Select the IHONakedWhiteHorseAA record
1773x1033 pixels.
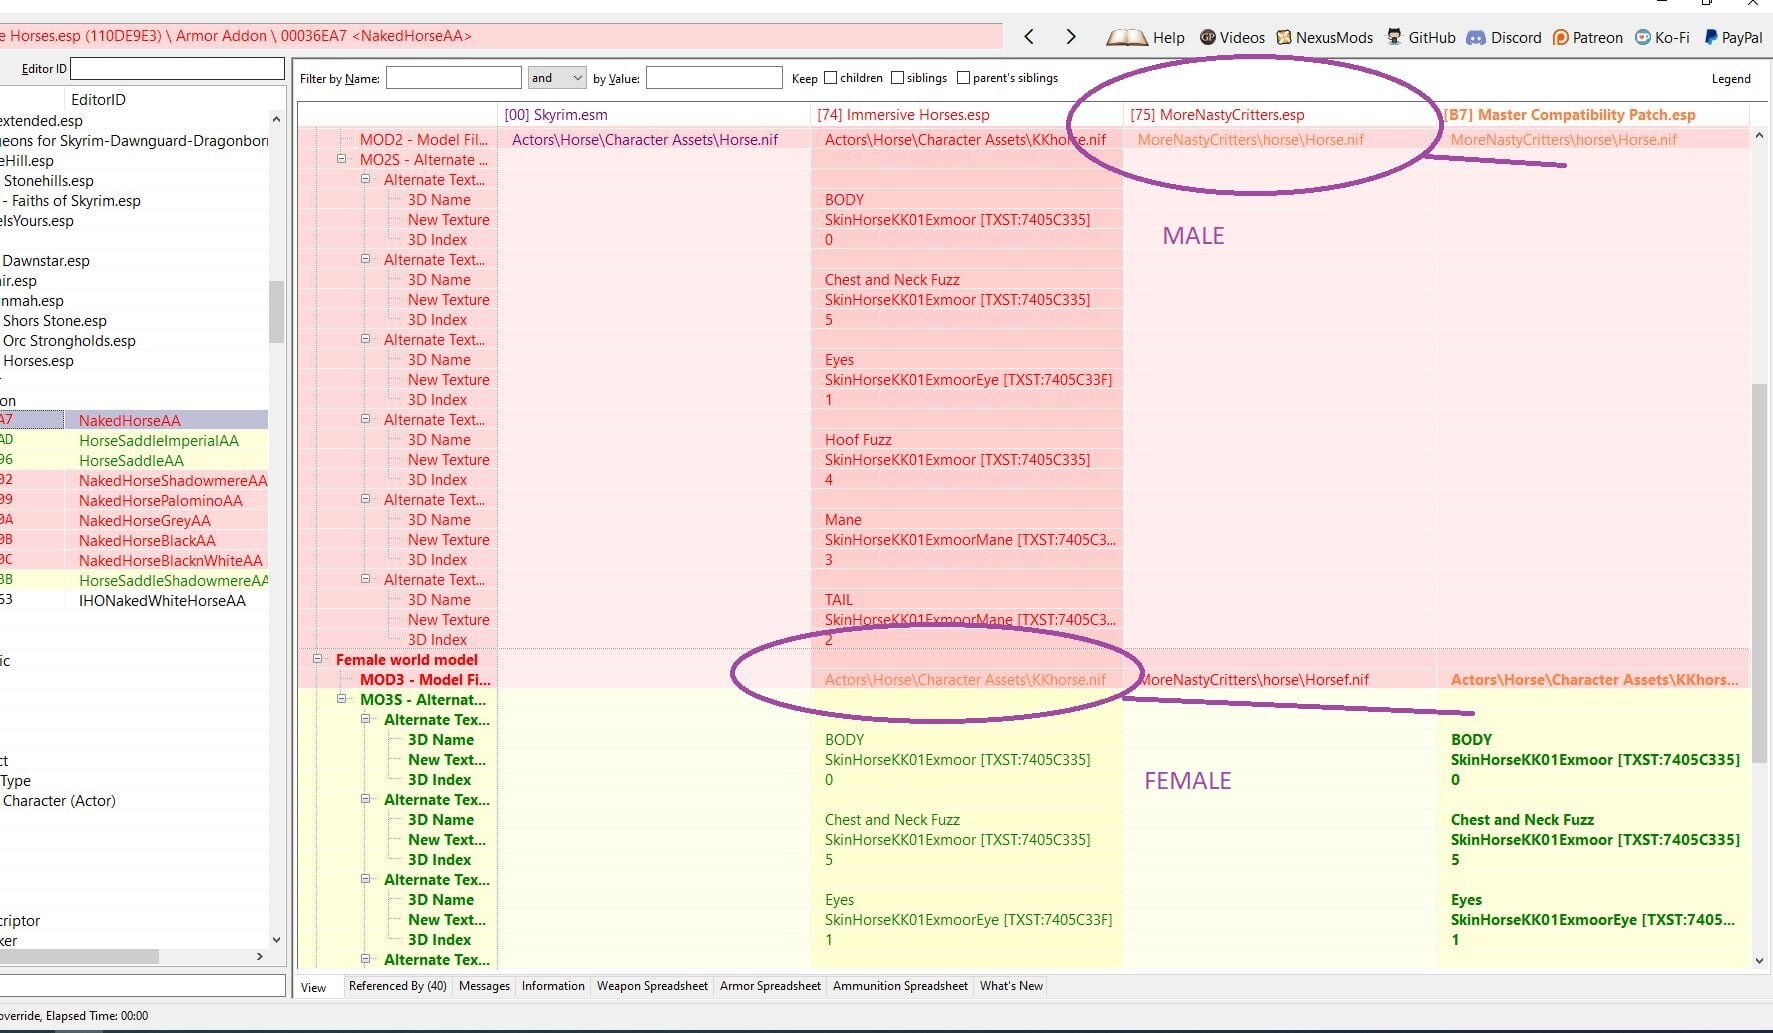(162, 600)
